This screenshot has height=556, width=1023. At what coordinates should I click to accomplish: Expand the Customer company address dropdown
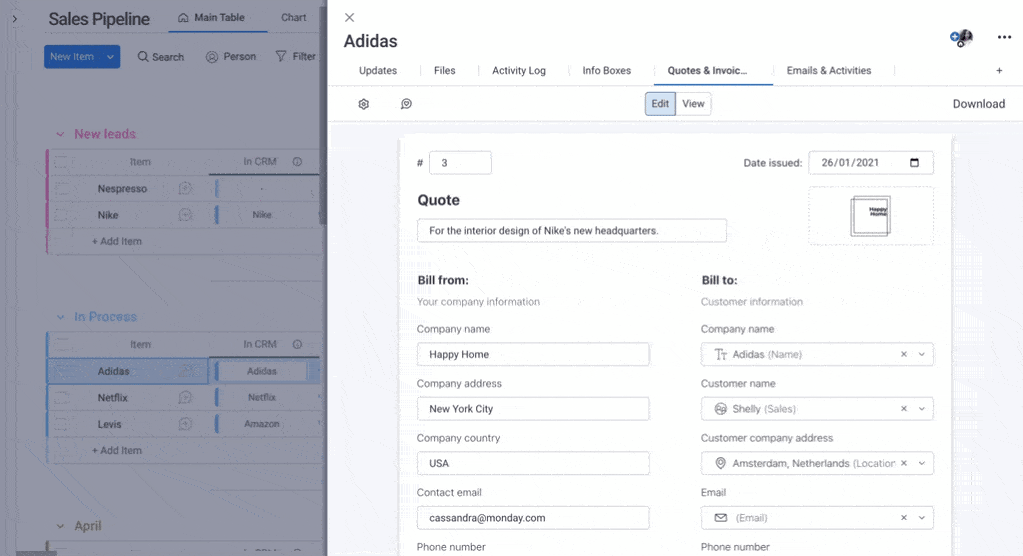(922, 463)
